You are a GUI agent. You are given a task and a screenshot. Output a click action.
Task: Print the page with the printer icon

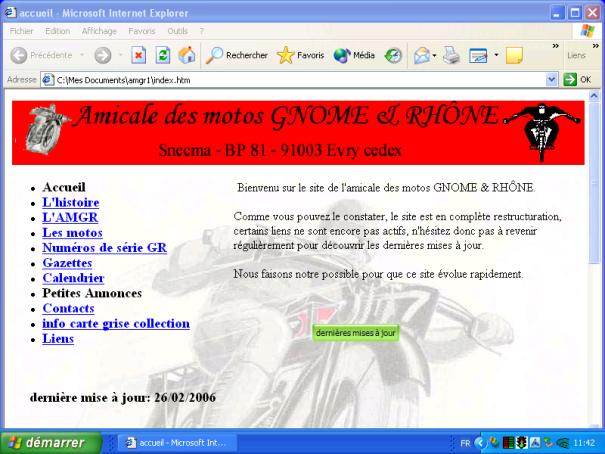click(451, 55)
